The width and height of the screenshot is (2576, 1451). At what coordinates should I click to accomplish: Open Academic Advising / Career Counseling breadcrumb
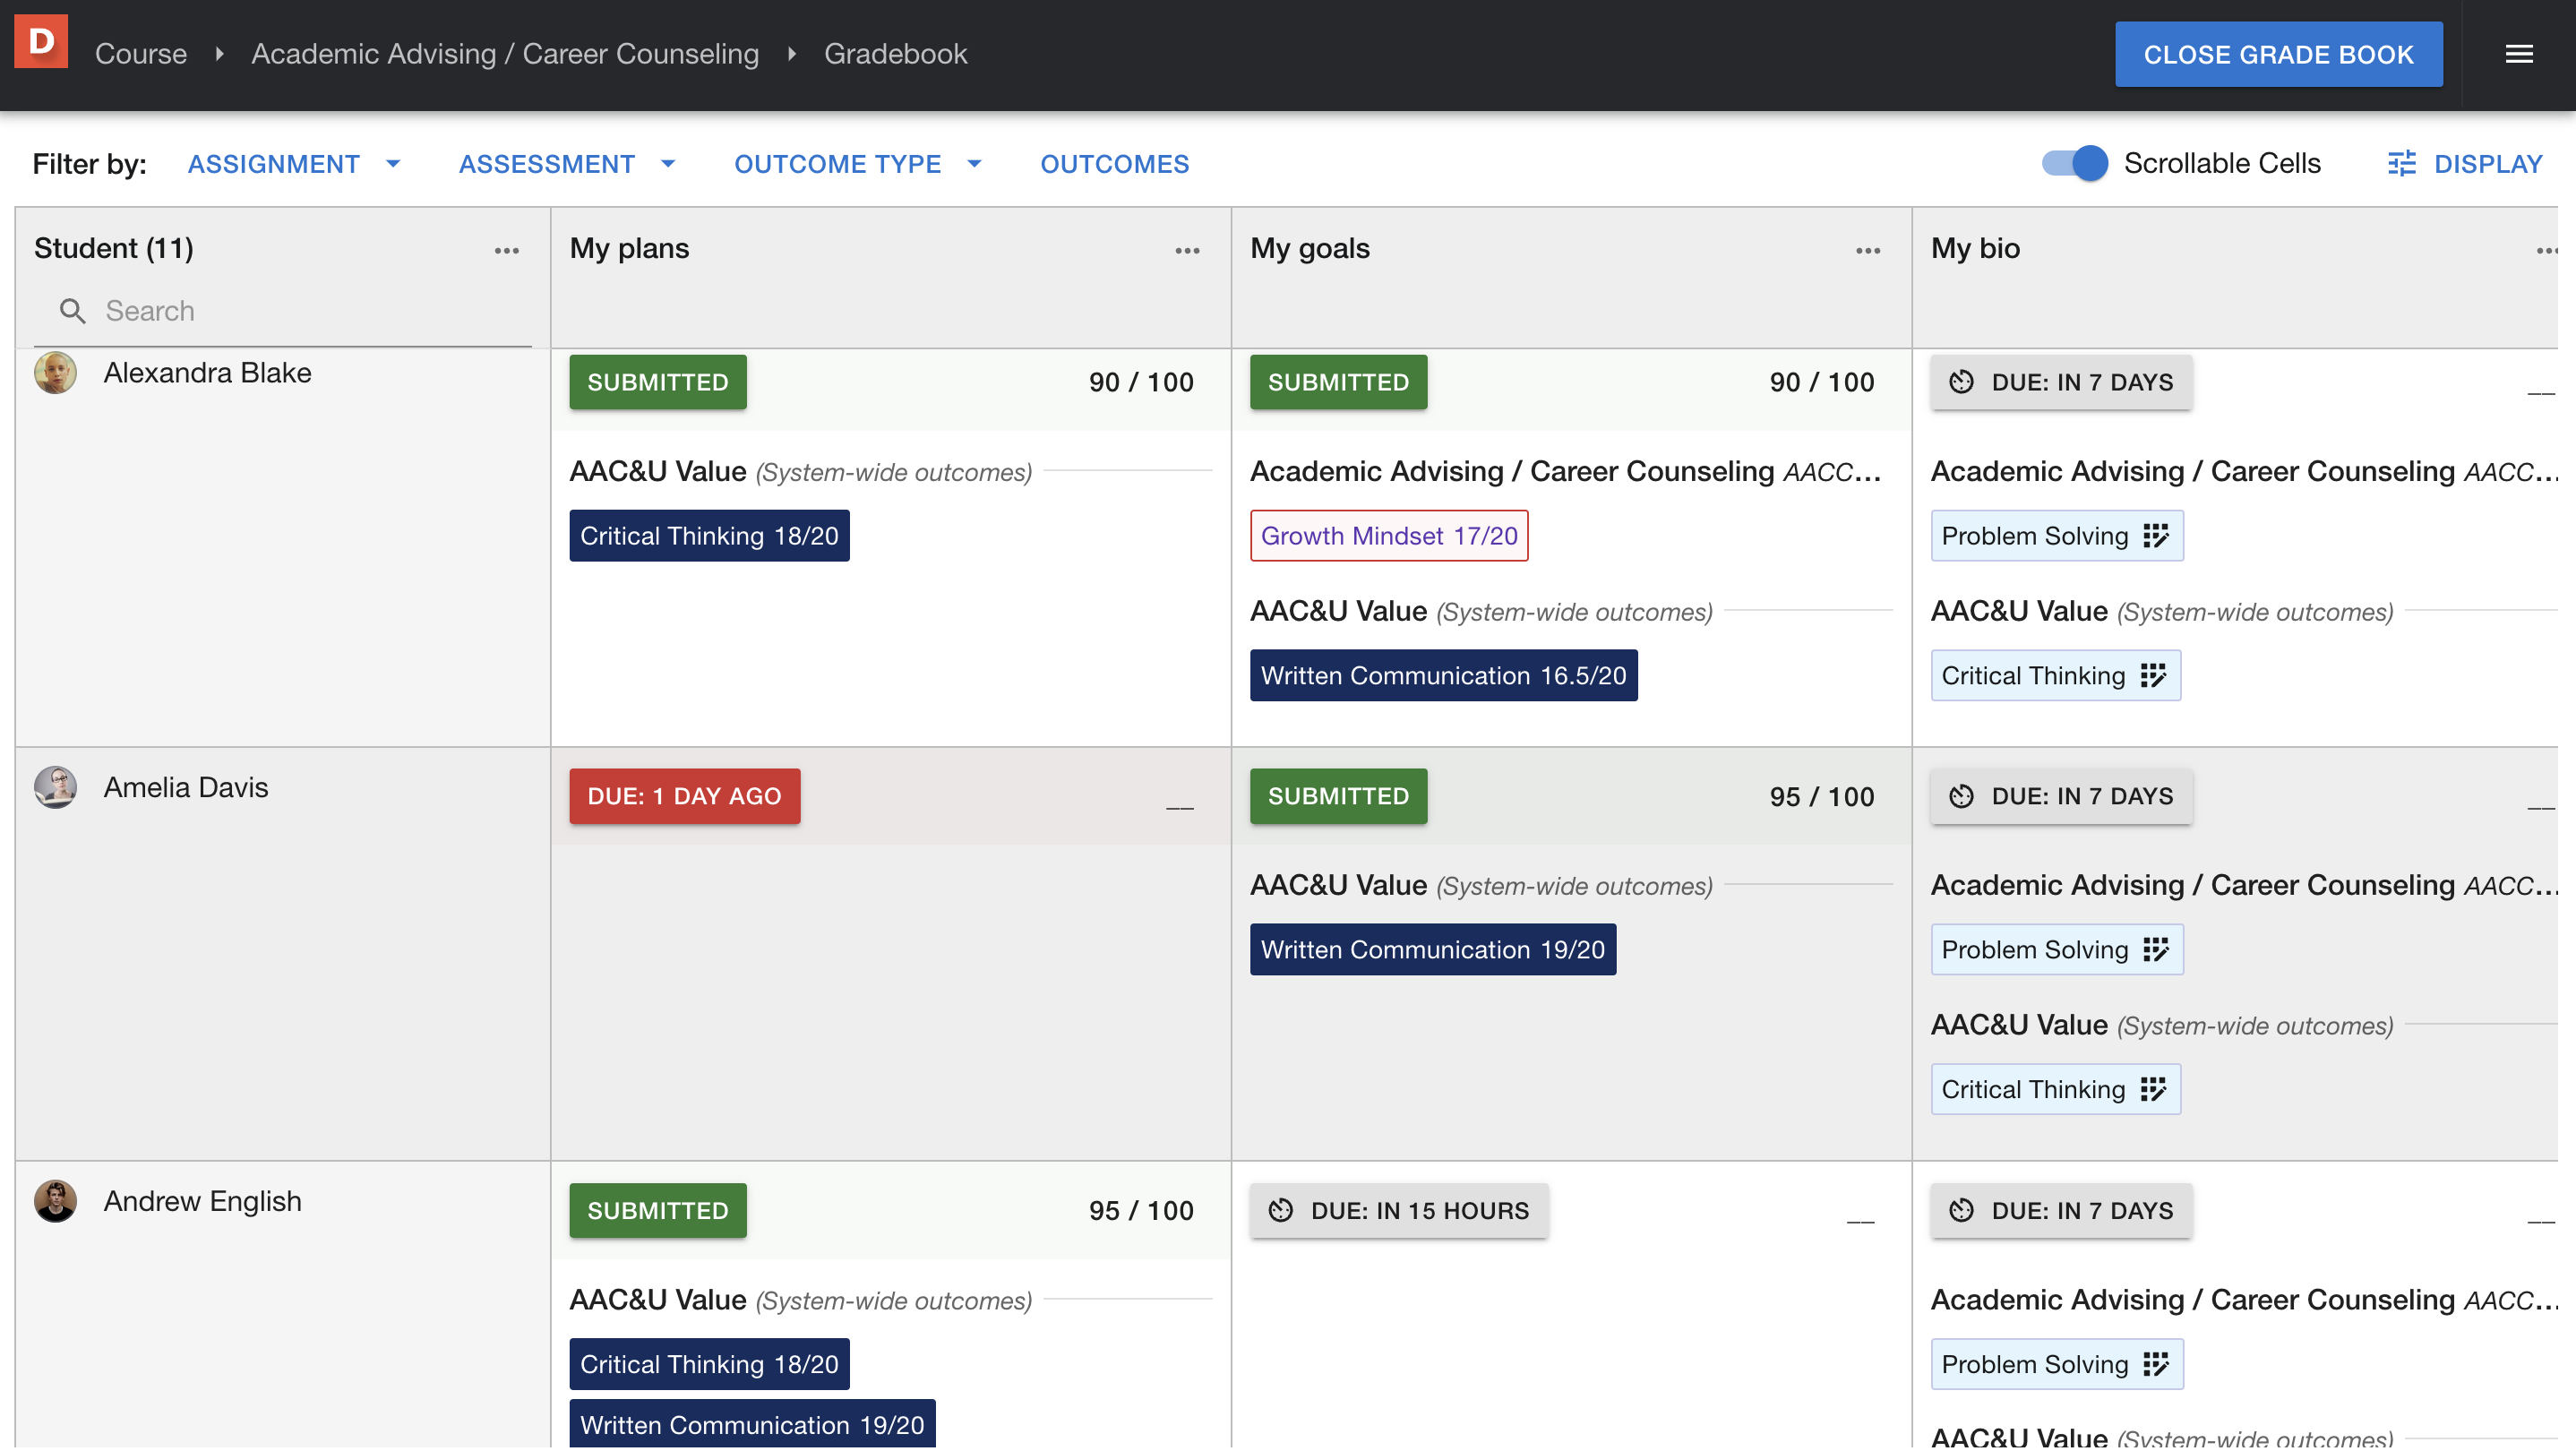505,54
